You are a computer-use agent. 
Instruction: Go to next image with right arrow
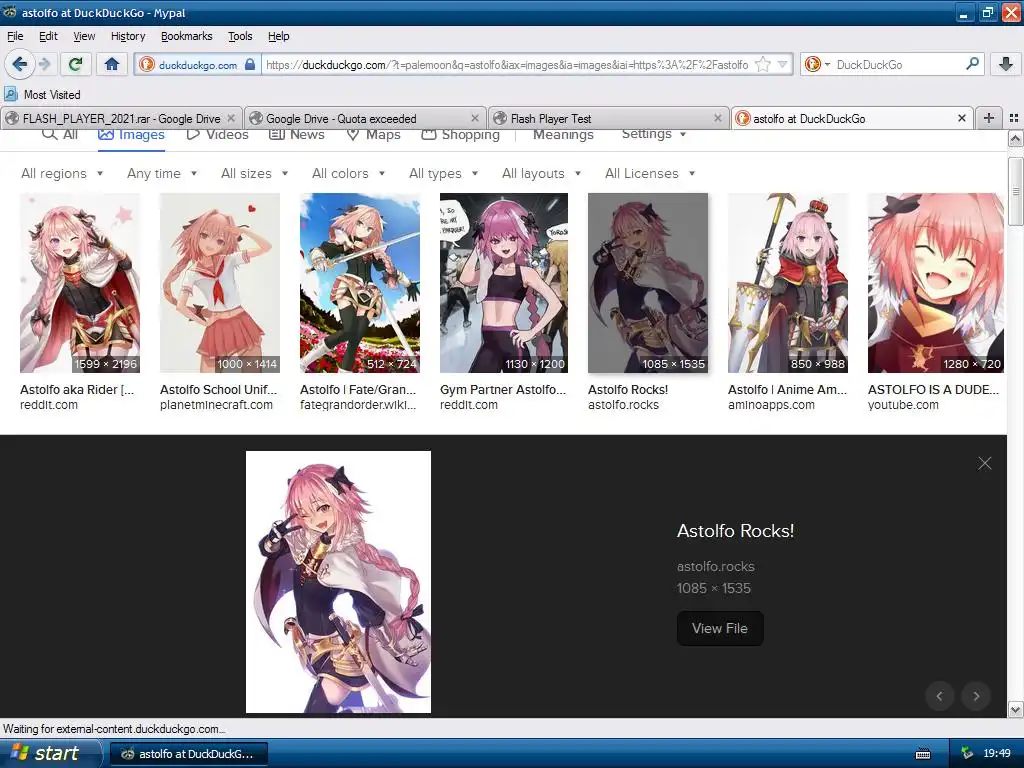pyautogui.click(x=976, y=696)
